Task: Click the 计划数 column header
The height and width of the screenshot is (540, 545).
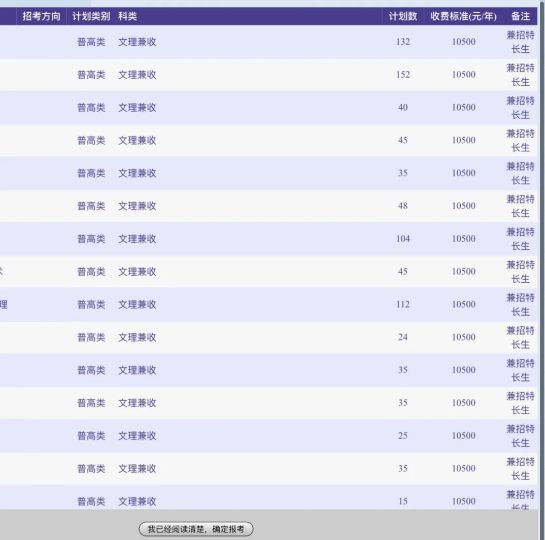Action: pos(403,16)
